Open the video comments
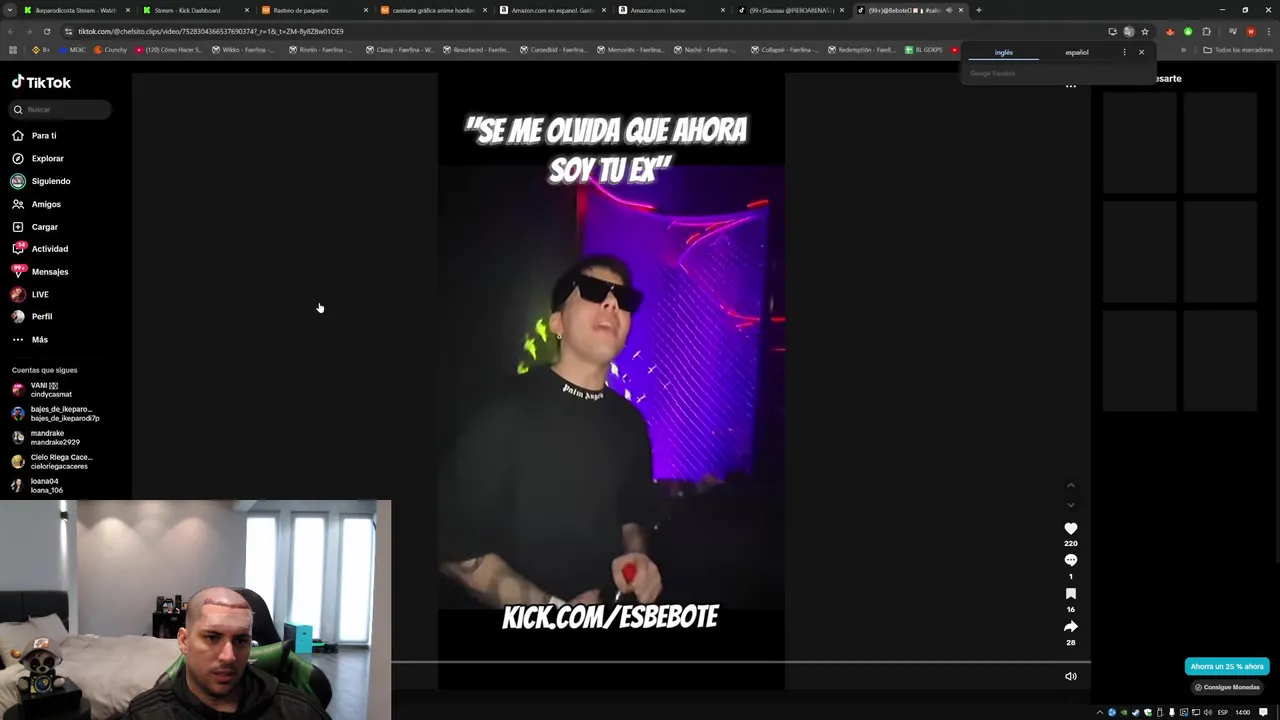This screenshot has height=720, width=1280. [1071, 560]
